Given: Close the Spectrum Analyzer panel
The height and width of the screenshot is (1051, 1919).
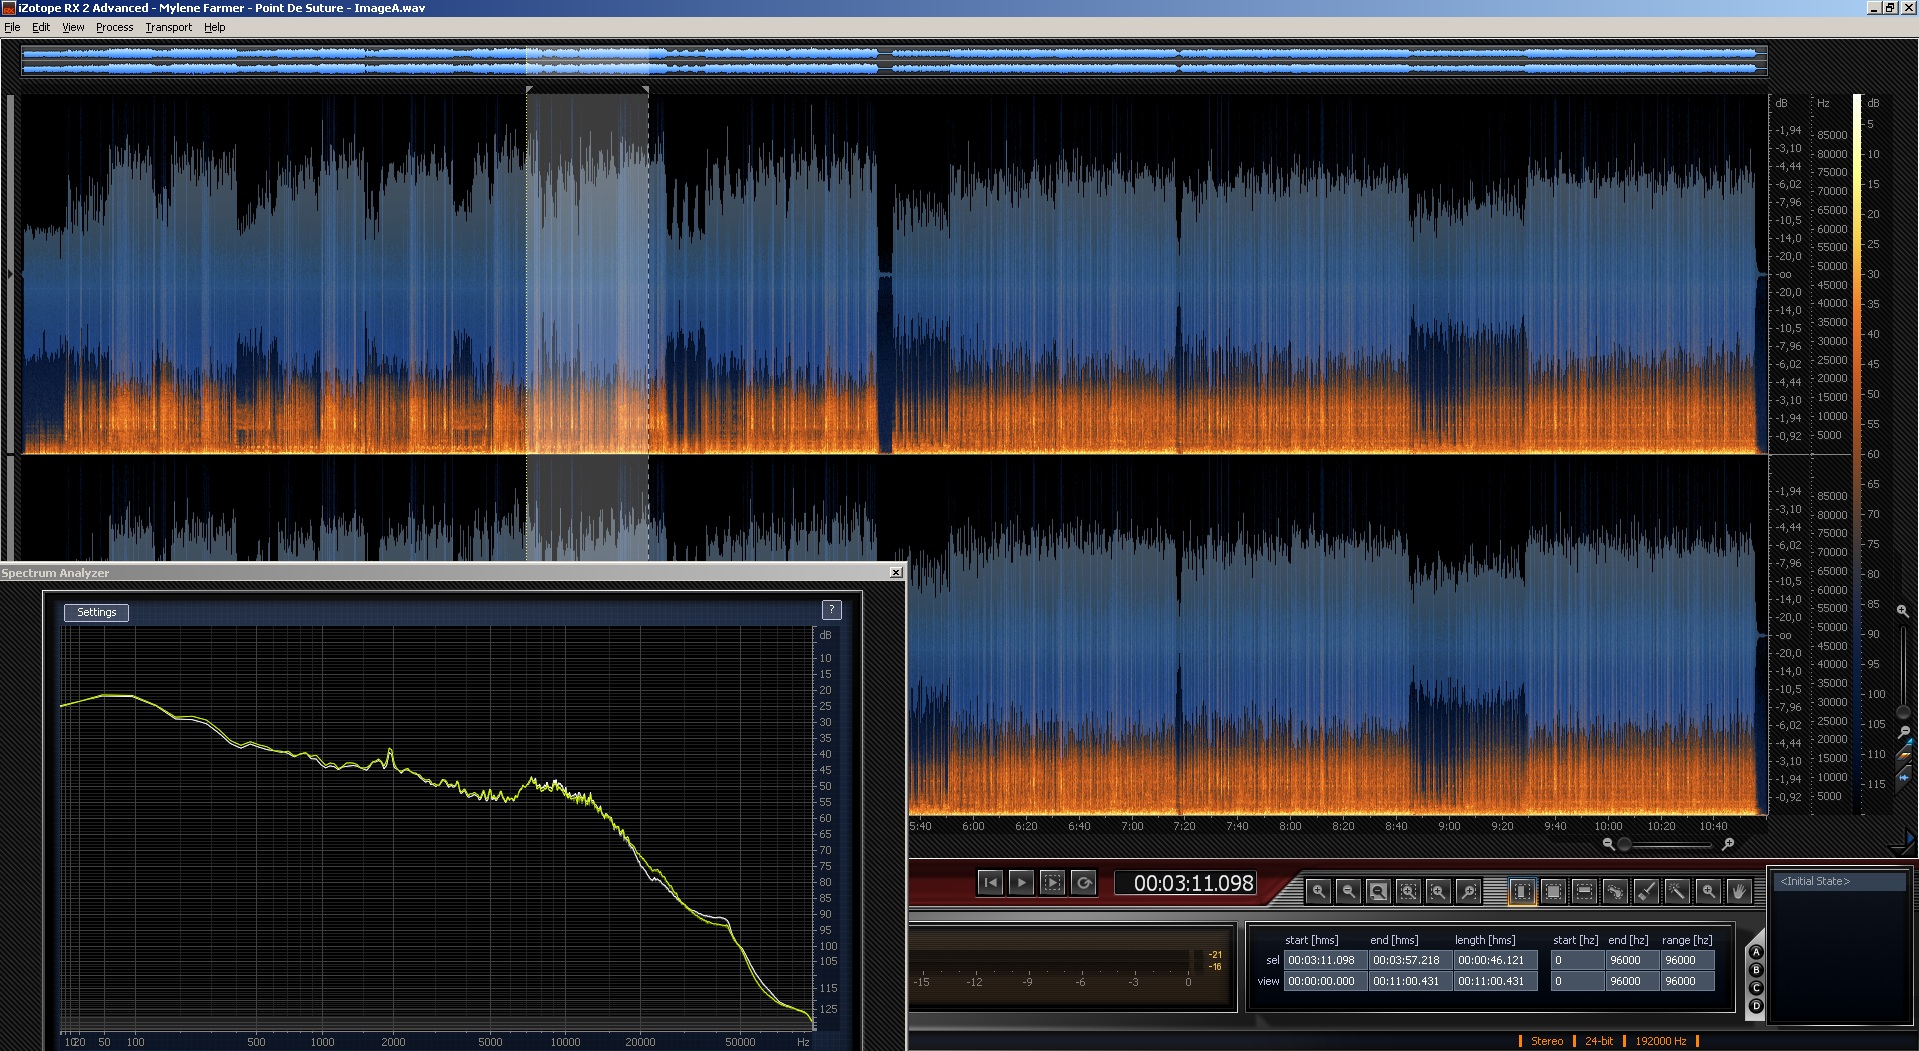Looking at the screenshot, I should click(x=896, y=573).
